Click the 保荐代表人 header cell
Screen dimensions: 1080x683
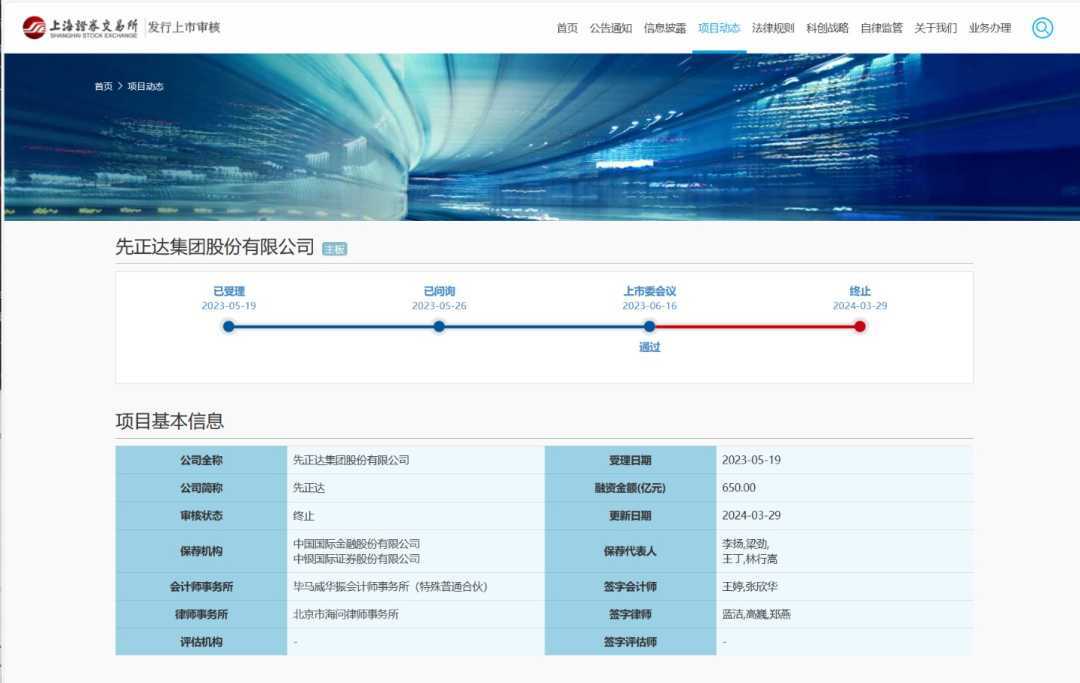click(630, 551)
